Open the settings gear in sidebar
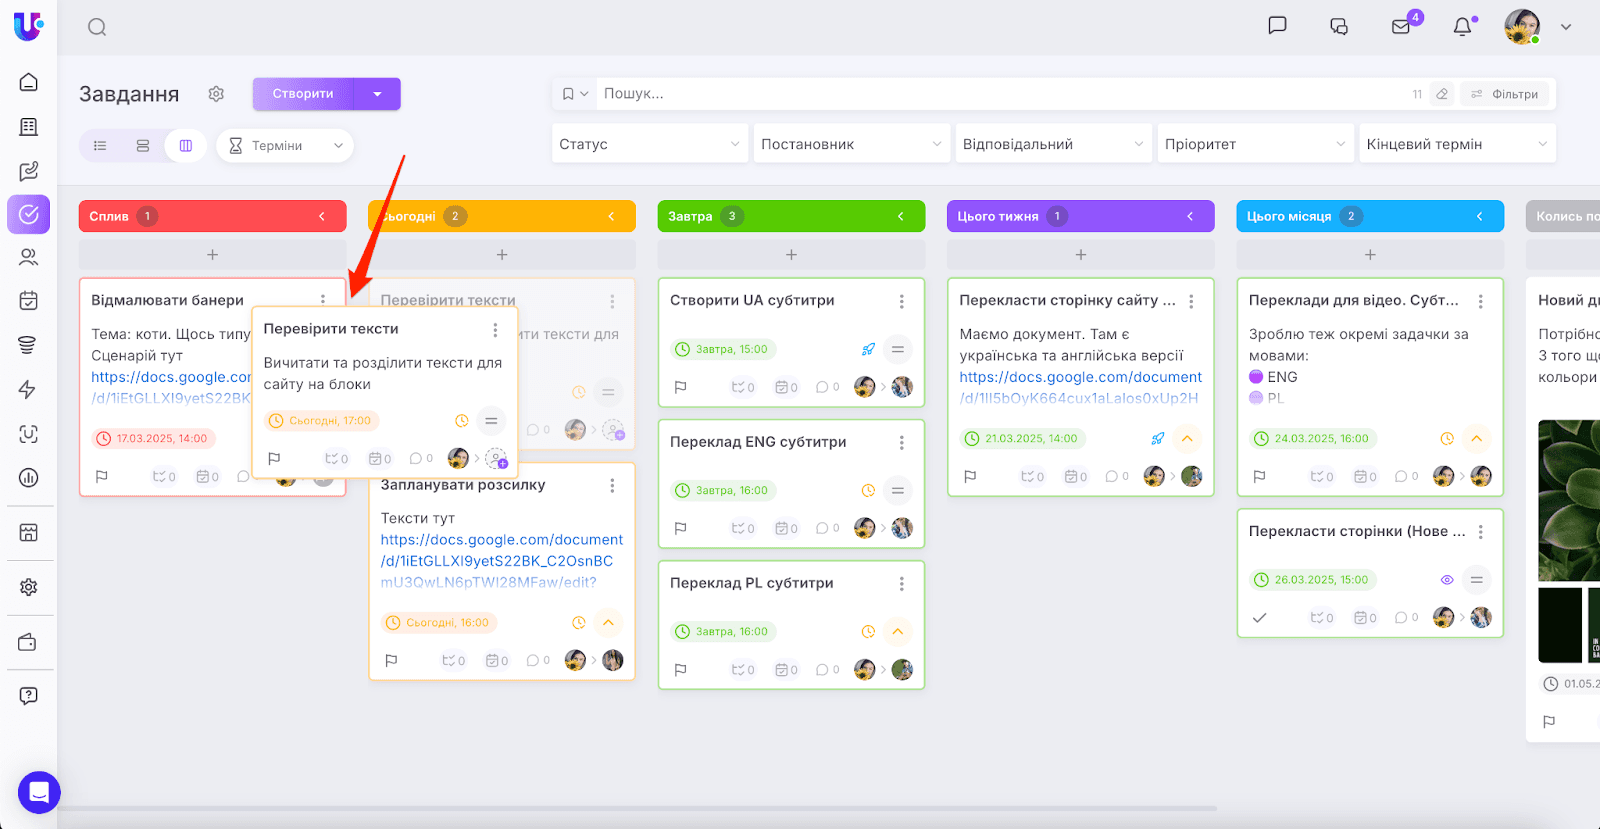Image resolution: width=1600 pixels, height=829 pixels. (x=29, y=587)
